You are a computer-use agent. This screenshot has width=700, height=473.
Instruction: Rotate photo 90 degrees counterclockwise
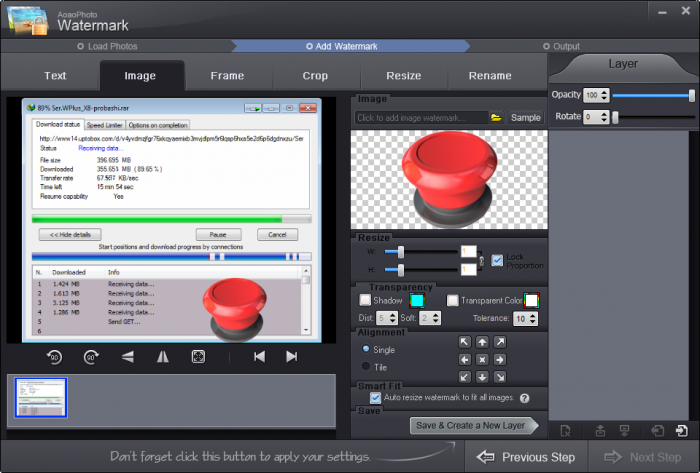pyautogui.click(x=54, y=357)
